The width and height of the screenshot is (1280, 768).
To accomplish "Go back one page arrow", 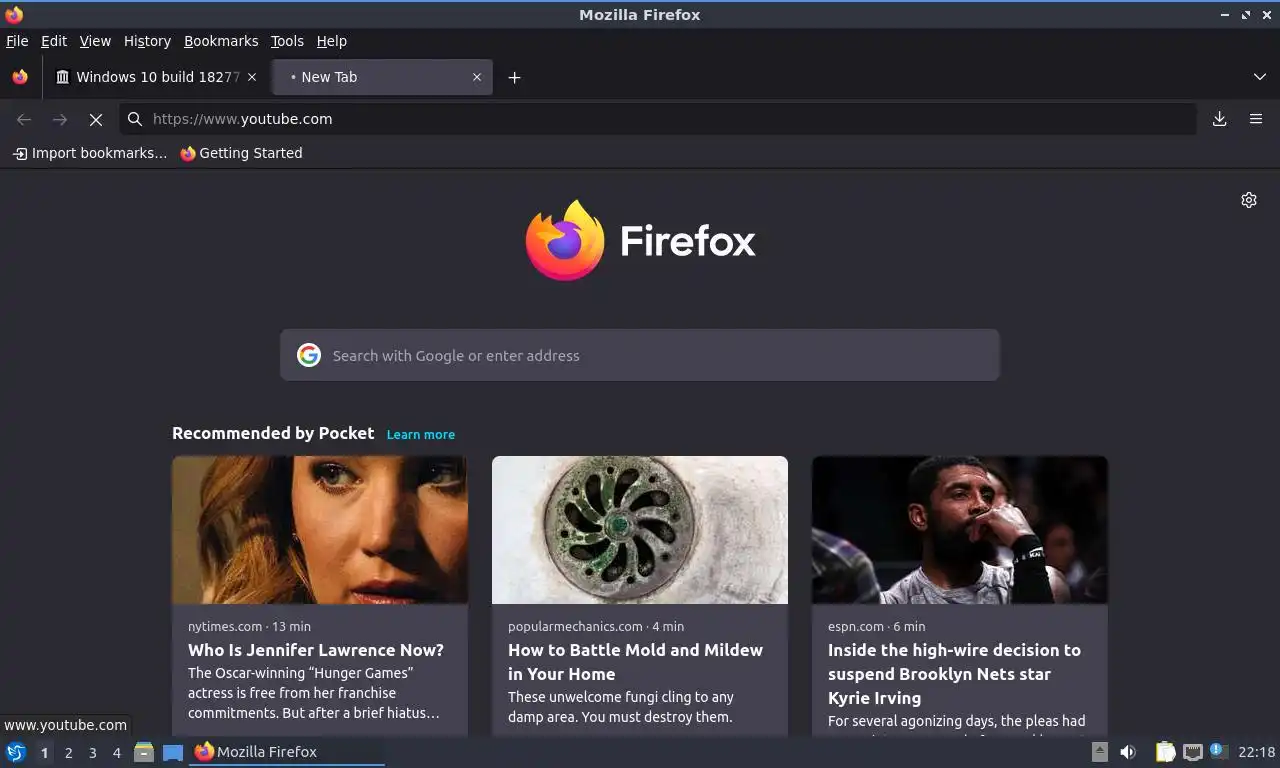I will tap(24, 119).
